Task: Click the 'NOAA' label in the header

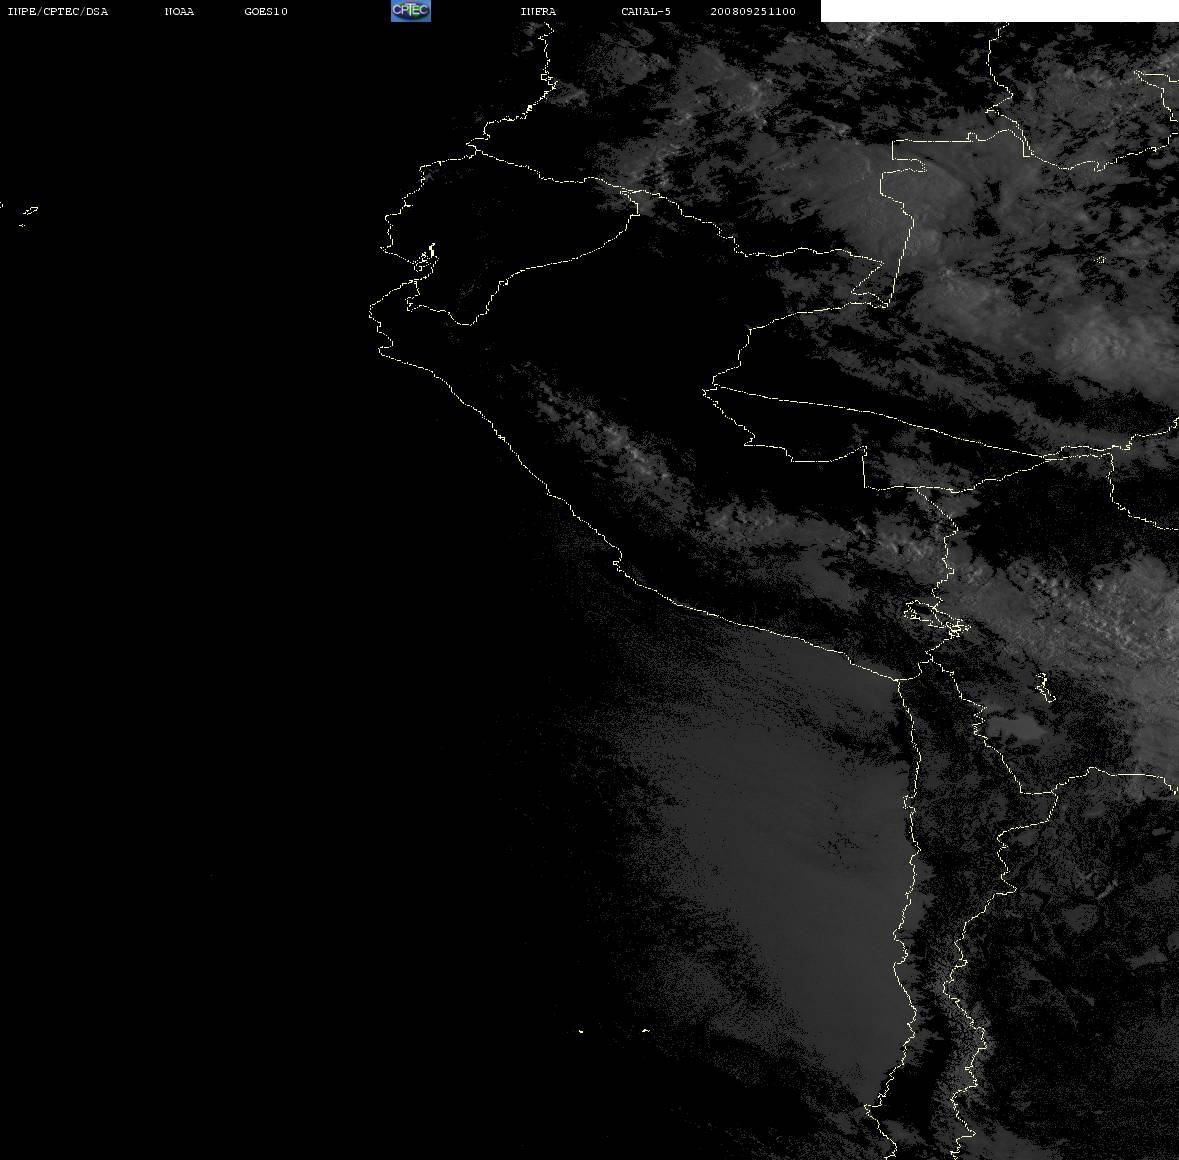Action: 179,11
